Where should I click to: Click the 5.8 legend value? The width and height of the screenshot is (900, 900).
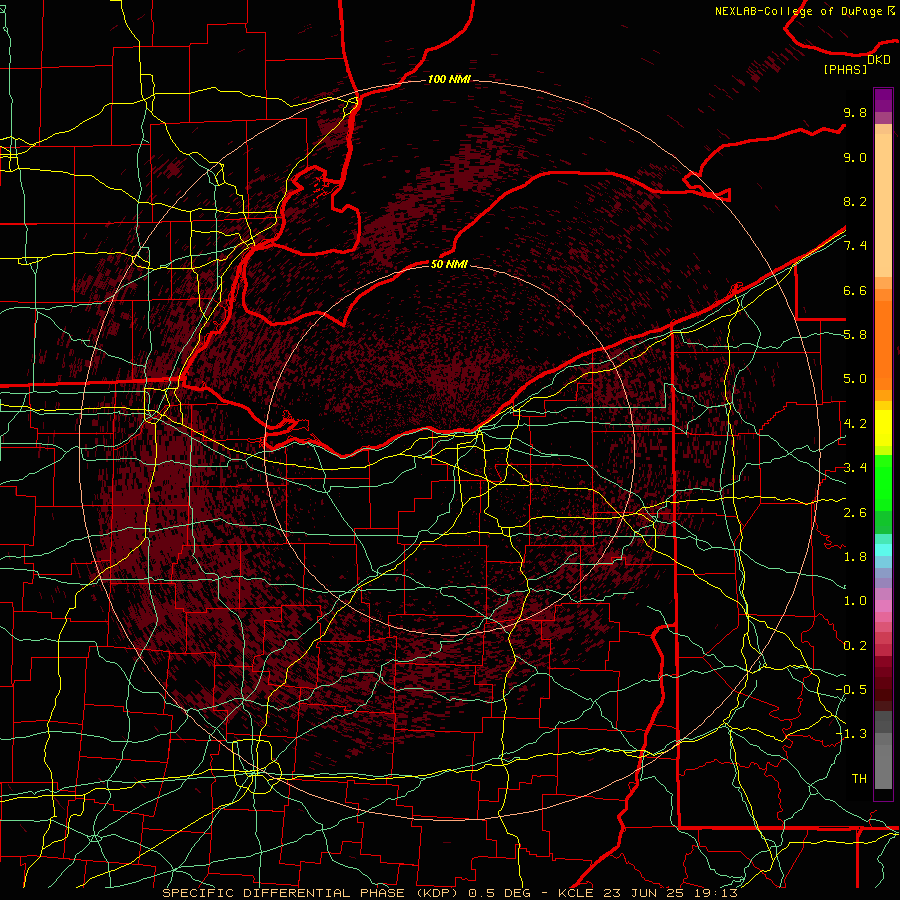click(855, 335)
